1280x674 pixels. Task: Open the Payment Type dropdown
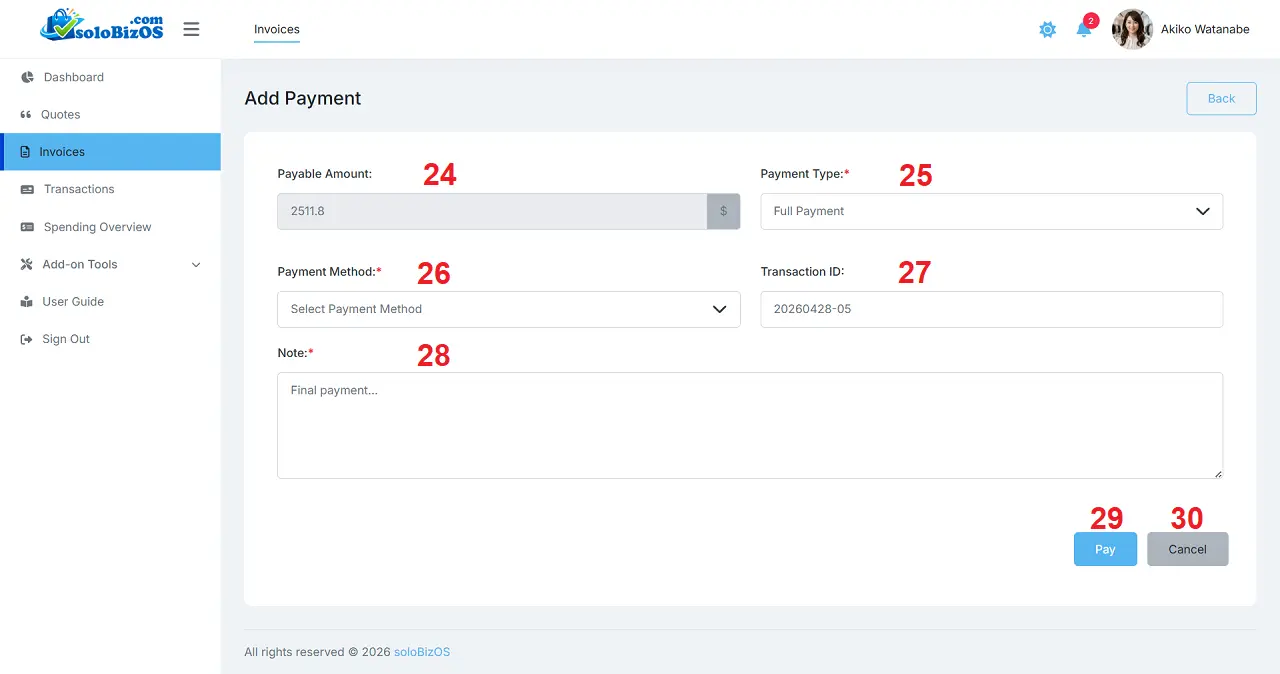click(991, 211)
